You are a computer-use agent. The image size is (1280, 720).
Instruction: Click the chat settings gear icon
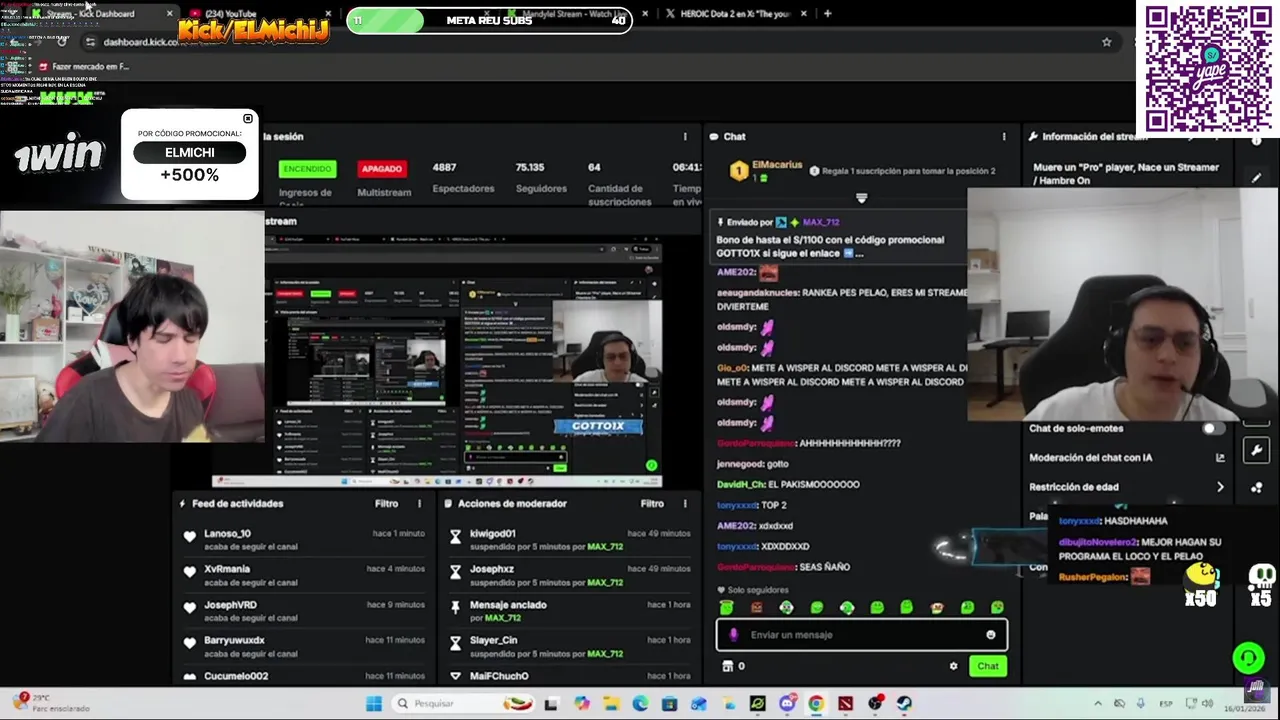pyautogui.click(x=953, y=666)
